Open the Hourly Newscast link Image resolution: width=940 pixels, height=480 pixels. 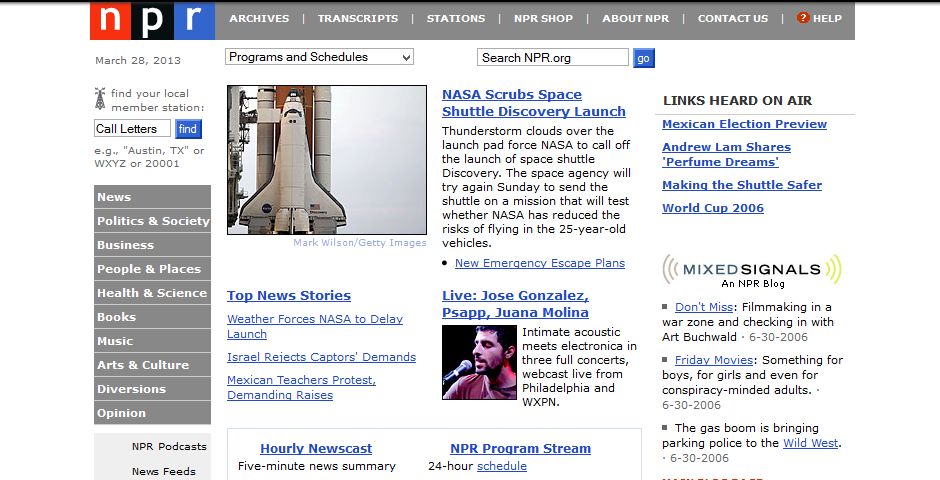tap(316, 448)
